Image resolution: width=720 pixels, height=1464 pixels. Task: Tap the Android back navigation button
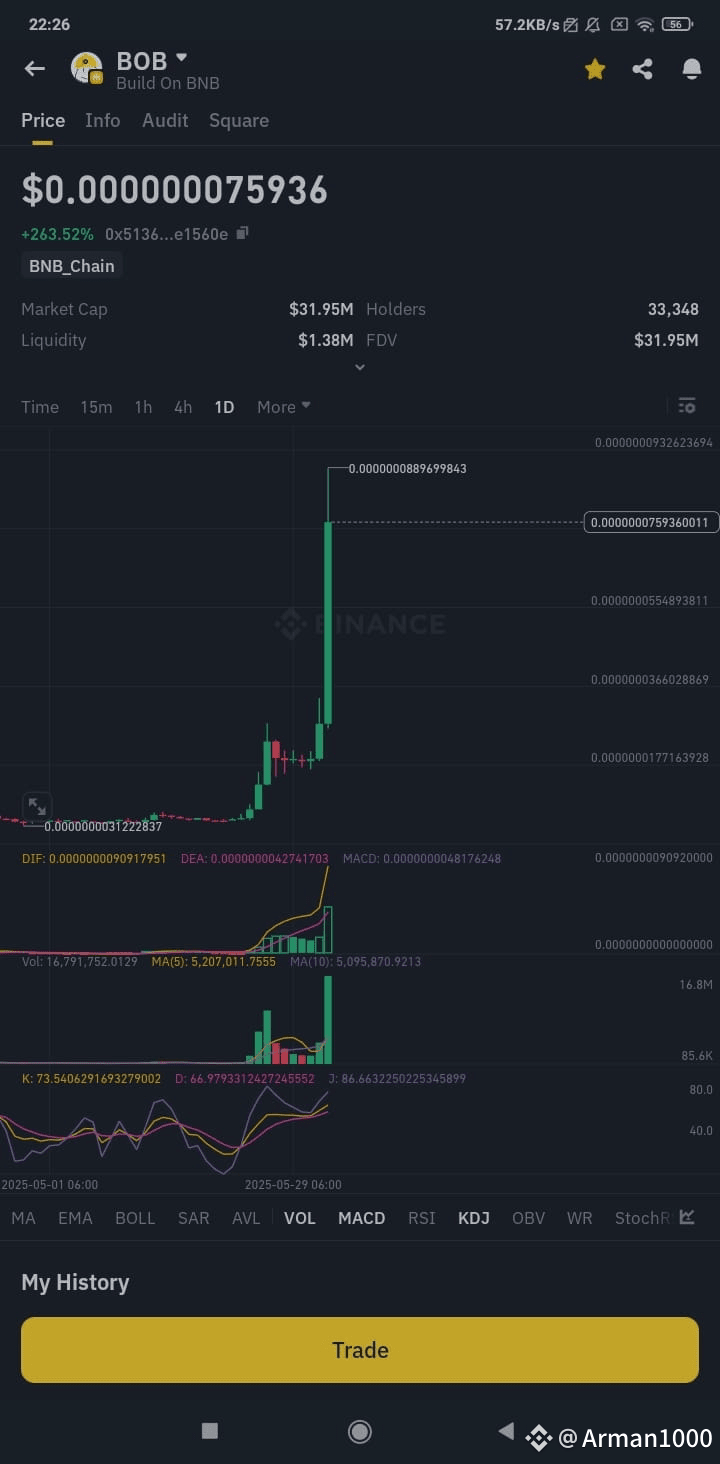(506, 1431)
